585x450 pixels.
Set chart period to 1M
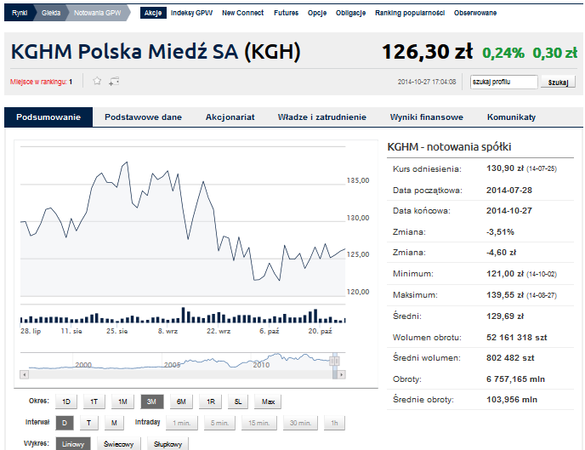[123, 401]
